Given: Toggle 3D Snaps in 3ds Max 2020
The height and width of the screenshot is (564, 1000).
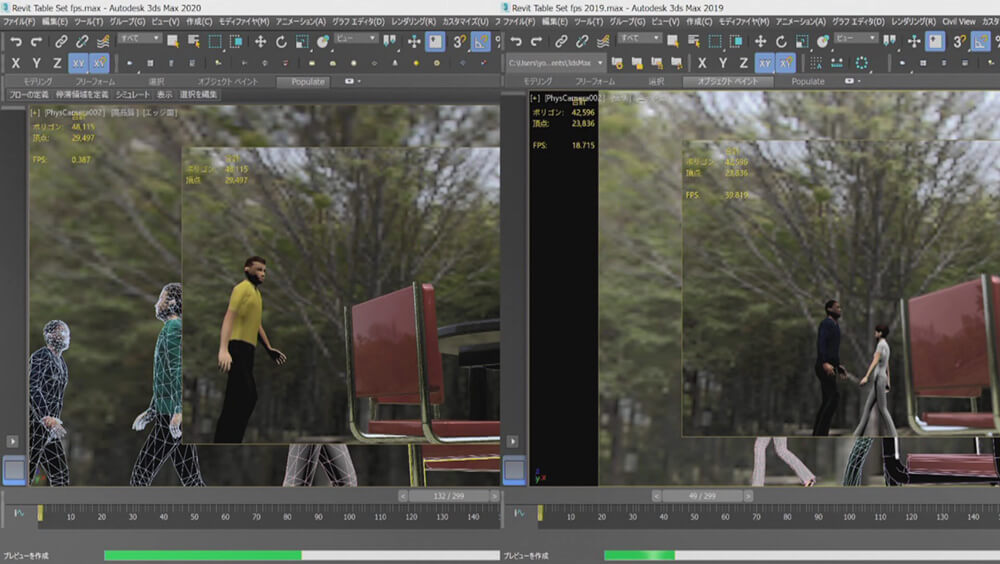Looking at the screenshot, I should click(x=460, y=42).
